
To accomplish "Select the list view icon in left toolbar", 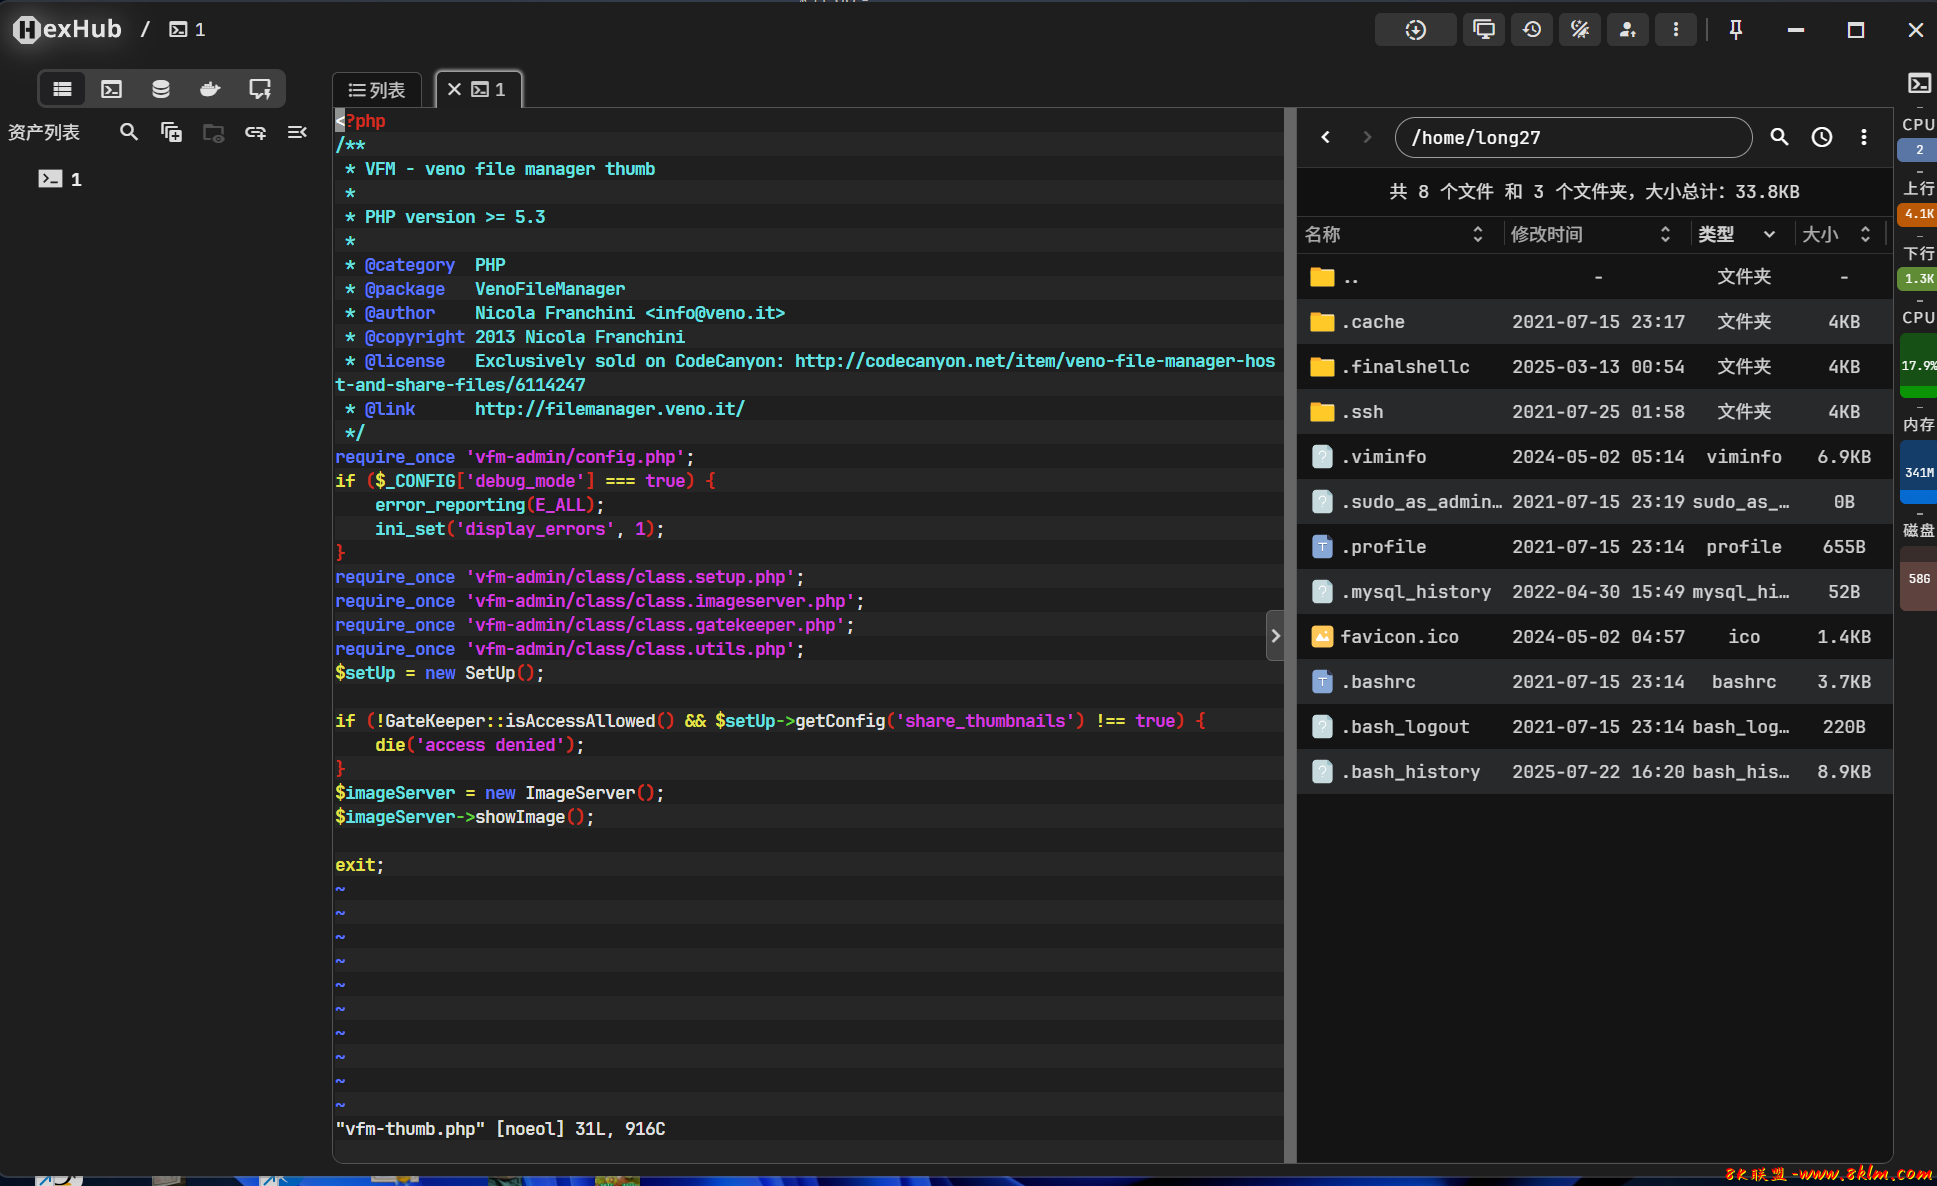I will point(62,89).
